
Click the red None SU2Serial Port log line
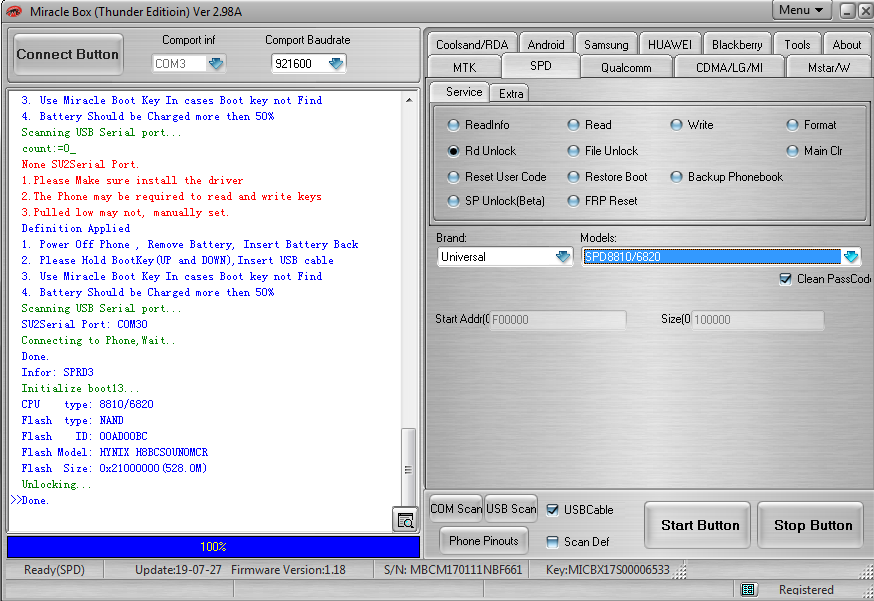point(80,164)
